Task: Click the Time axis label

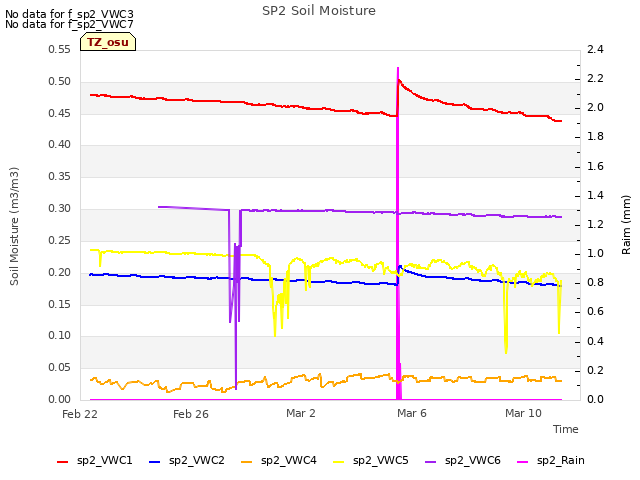Action: (x=566, y=429)
